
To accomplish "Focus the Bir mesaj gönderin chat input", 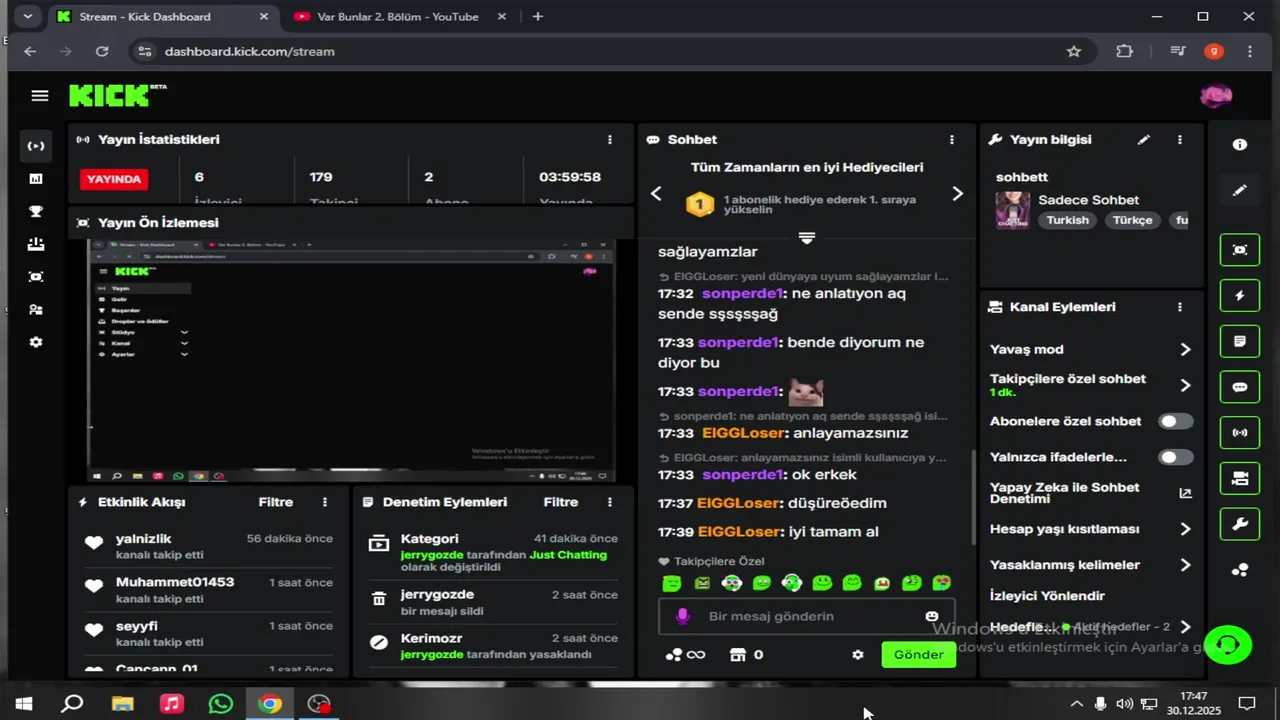I will 807,616.
